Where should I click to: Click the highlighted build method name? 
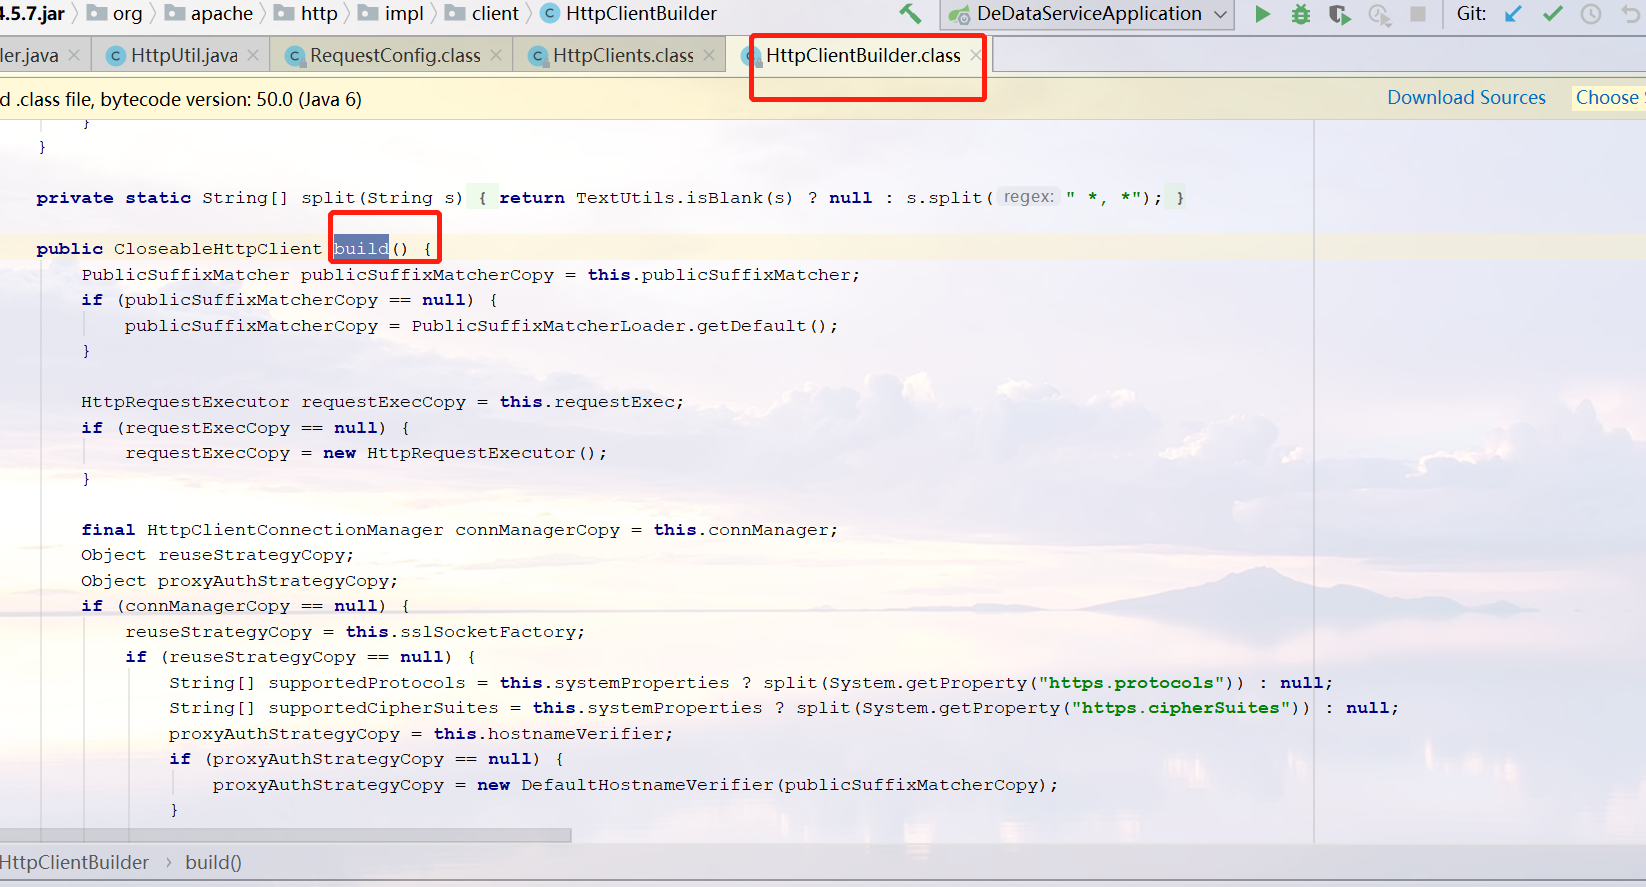tap(361, 249)
